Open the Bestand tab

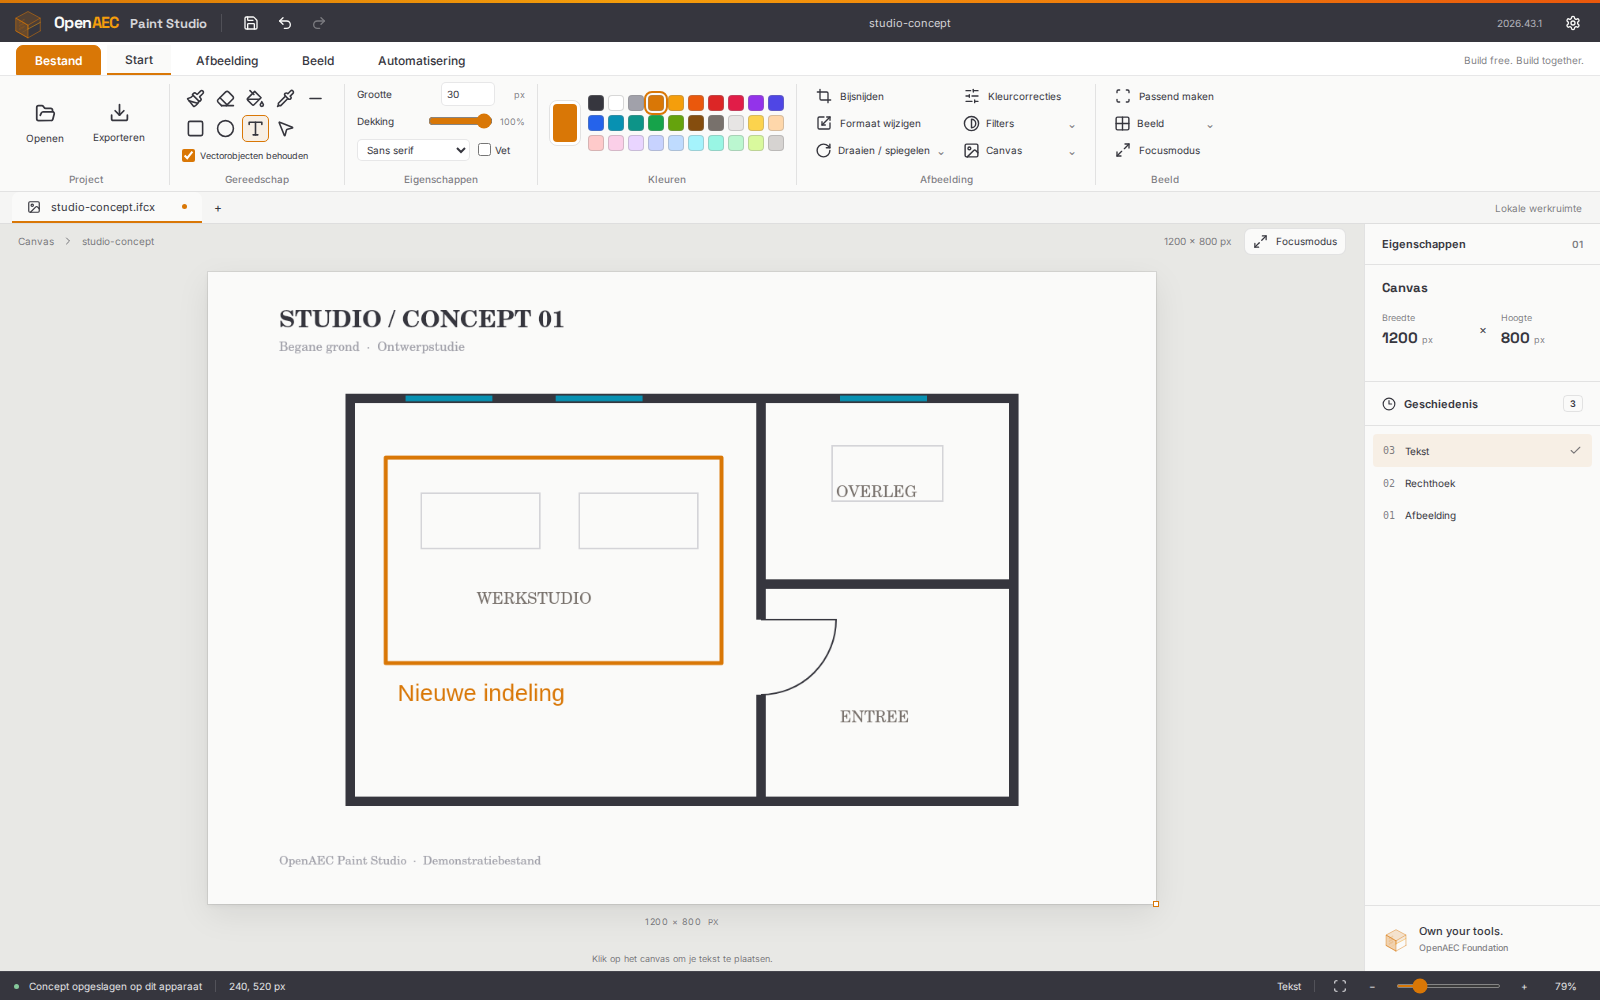coord(59,60)
